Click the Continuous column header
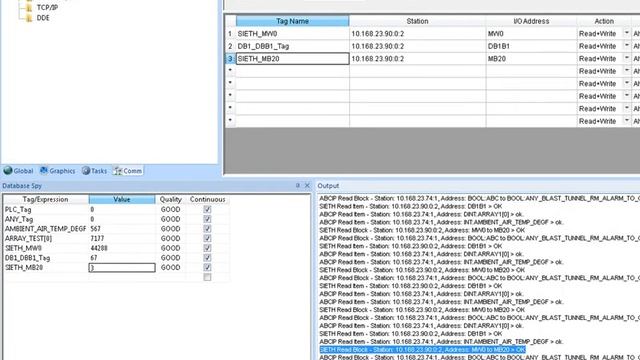 pyautogui.click(x=207, y=200)
